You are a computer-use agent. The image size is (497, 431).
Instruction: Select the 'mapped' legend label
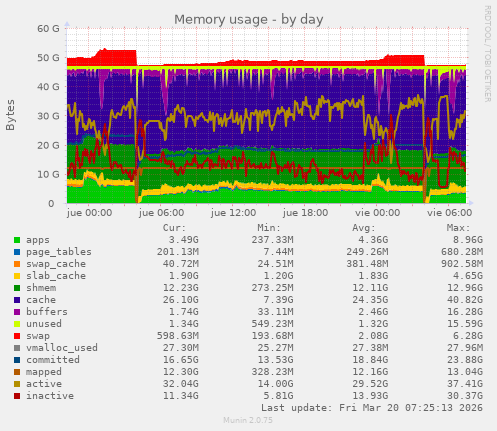click(x=44, y=372)
